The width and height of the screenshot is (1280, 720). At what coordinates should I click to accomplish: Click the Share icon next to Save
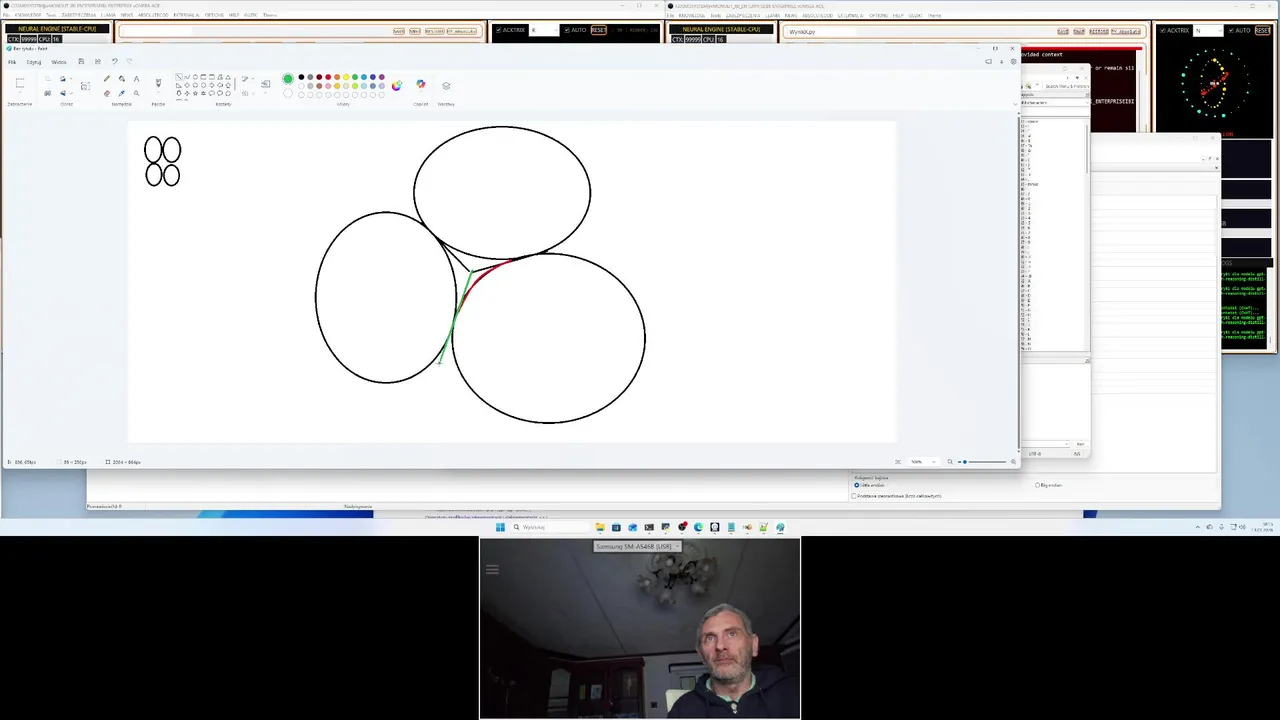97,61
